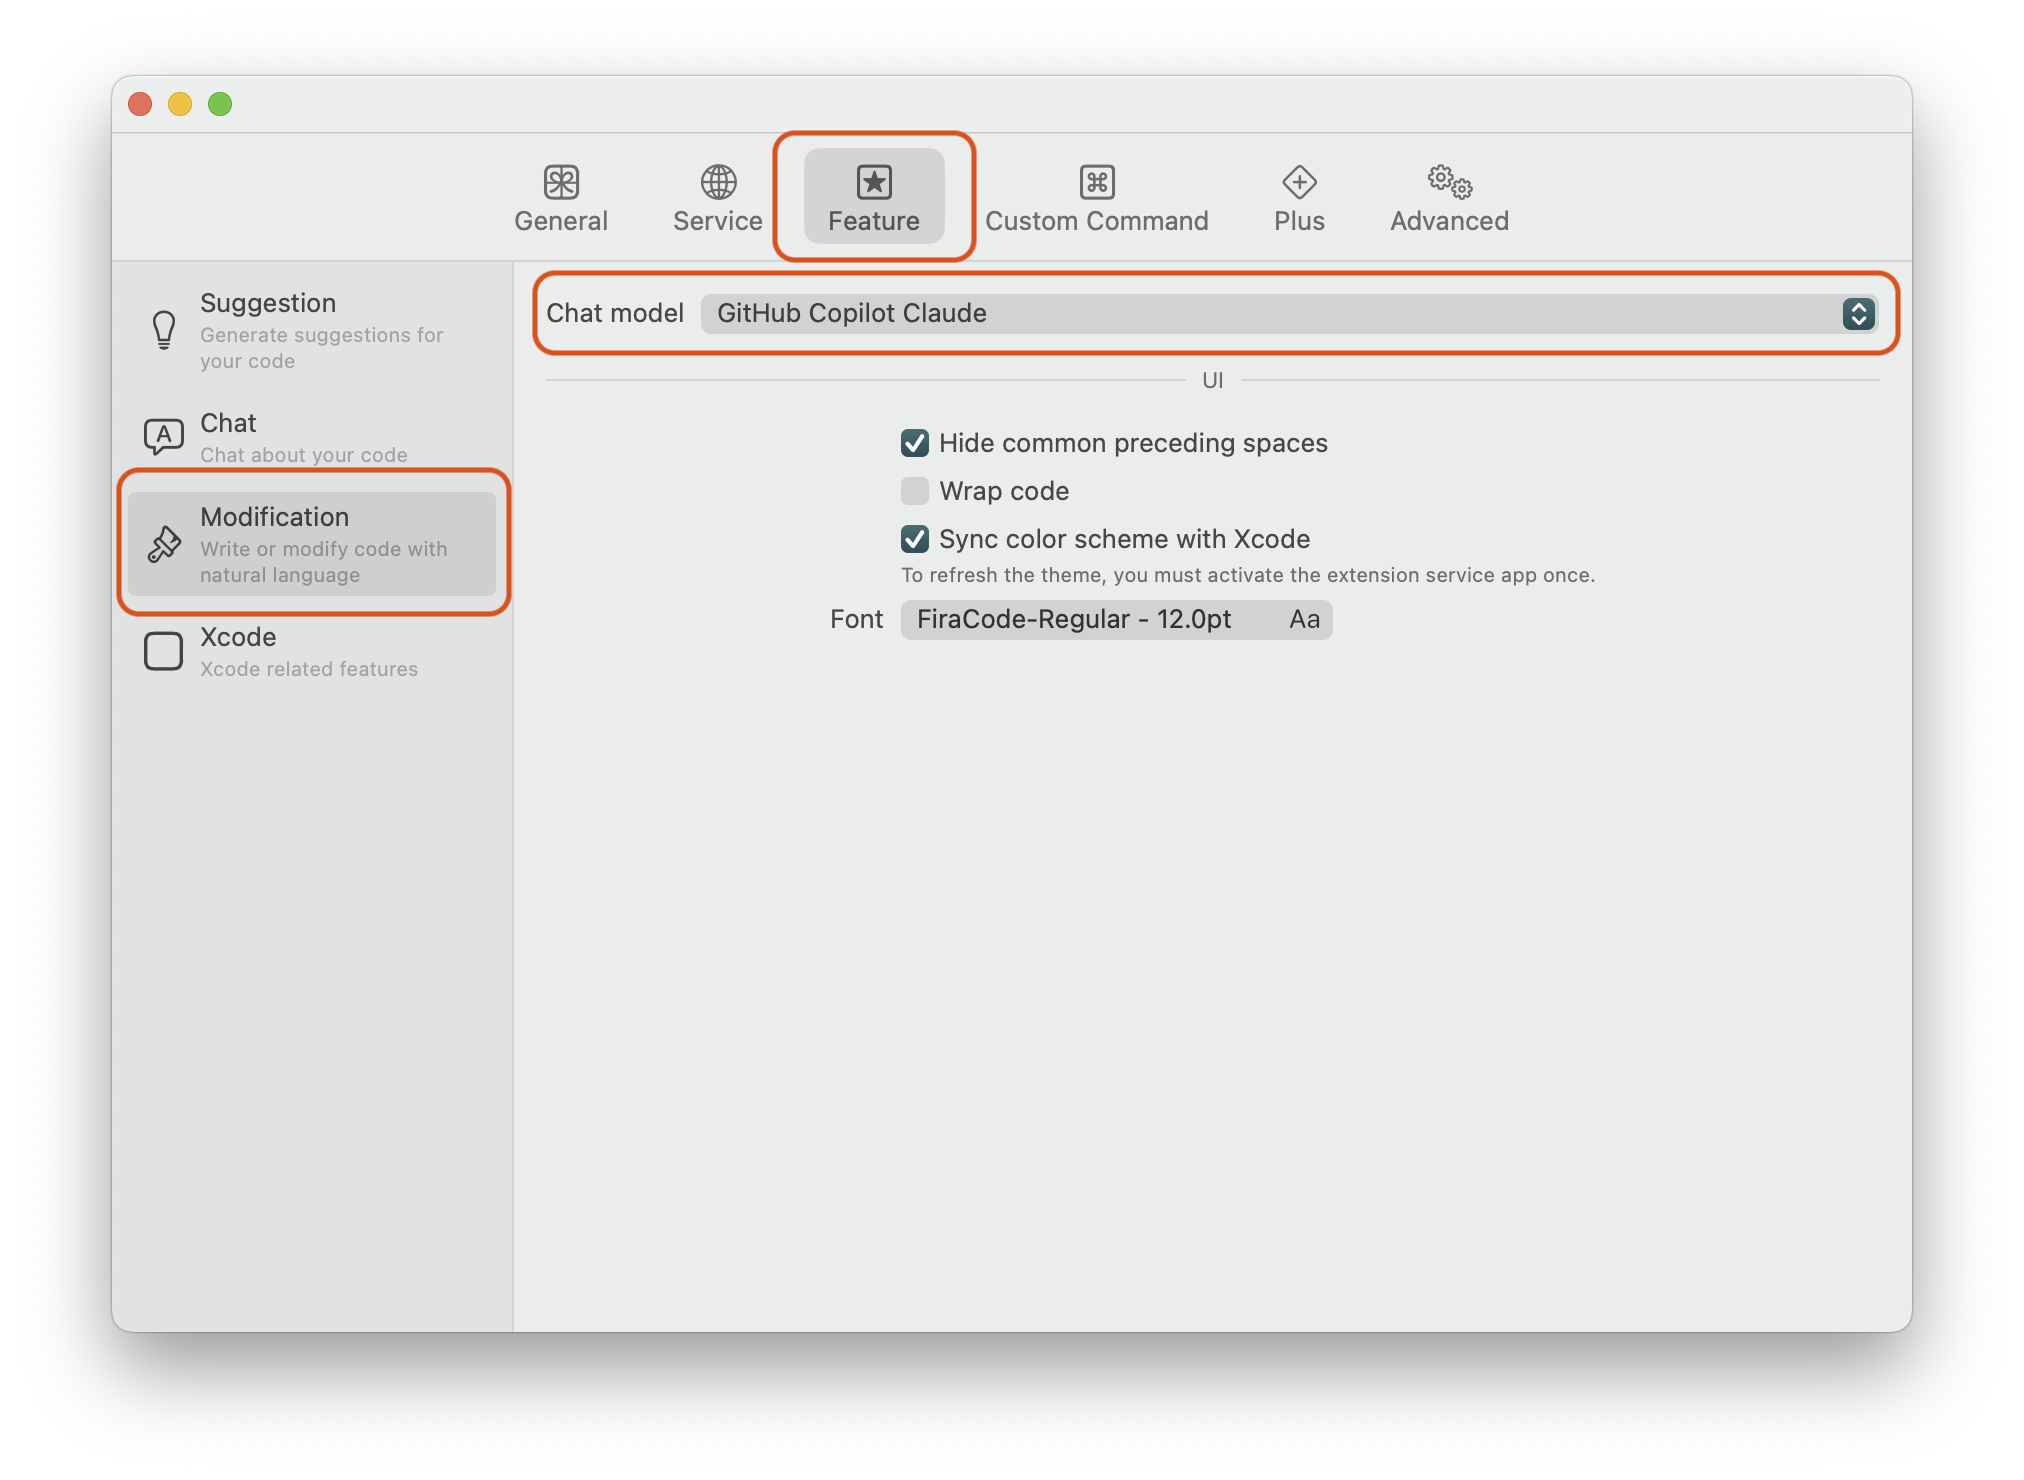2024x1480 pixels.
Task: Open Advanced settings via the gears icon
Action: pyautogui.click(x=1447, y=183)
